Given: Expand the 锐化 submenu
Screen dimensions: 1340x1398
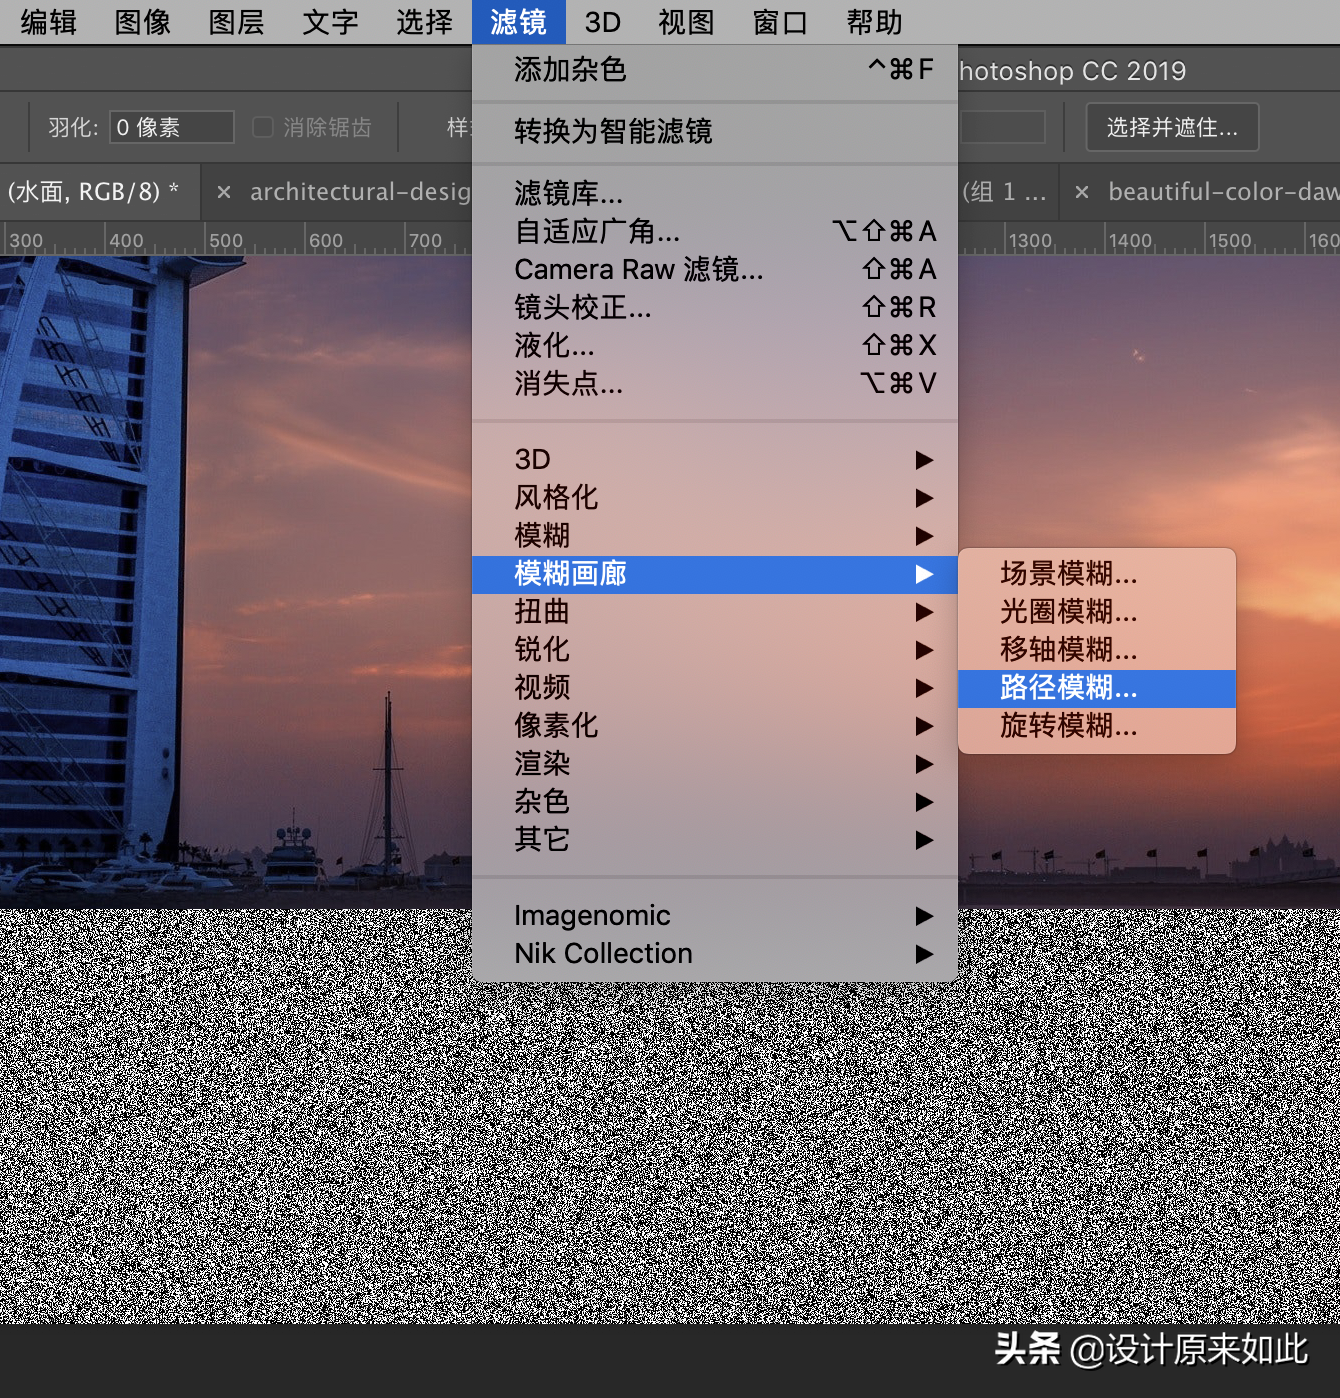Looking at the screenshot, I should tap(715, 649).
